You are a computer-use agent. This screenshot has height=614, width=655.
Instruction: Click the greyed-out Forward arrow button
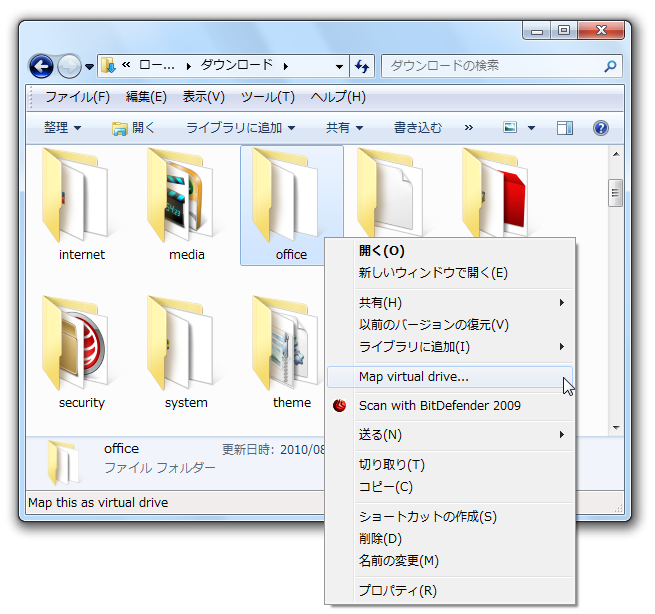click(x=69, y=66)
